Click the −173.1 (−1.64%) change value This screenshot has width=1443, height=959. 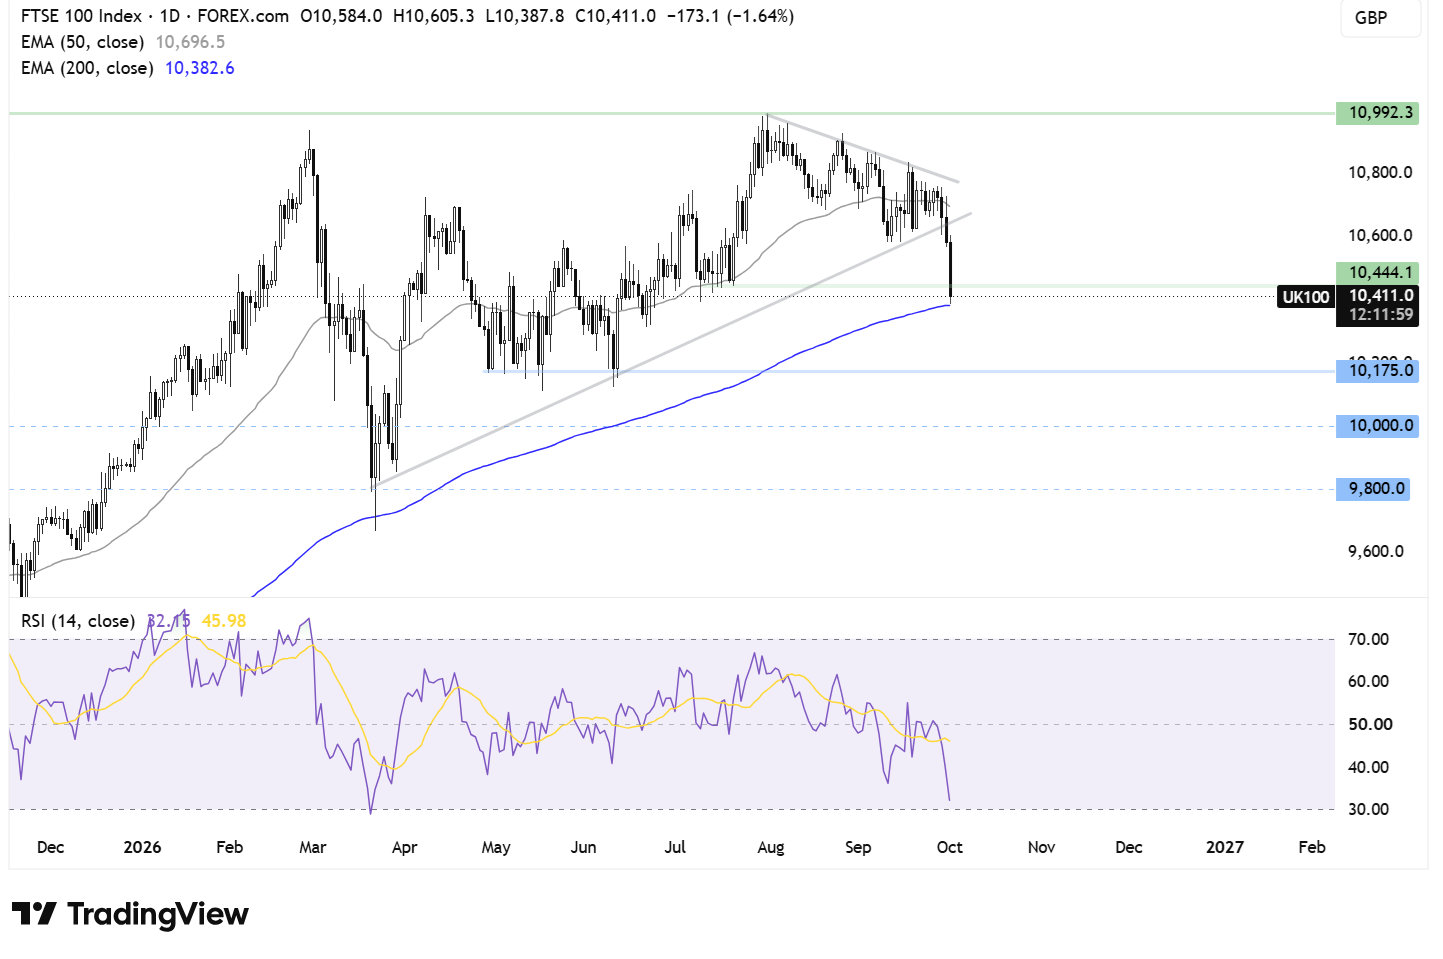click(x=730, y=16)
